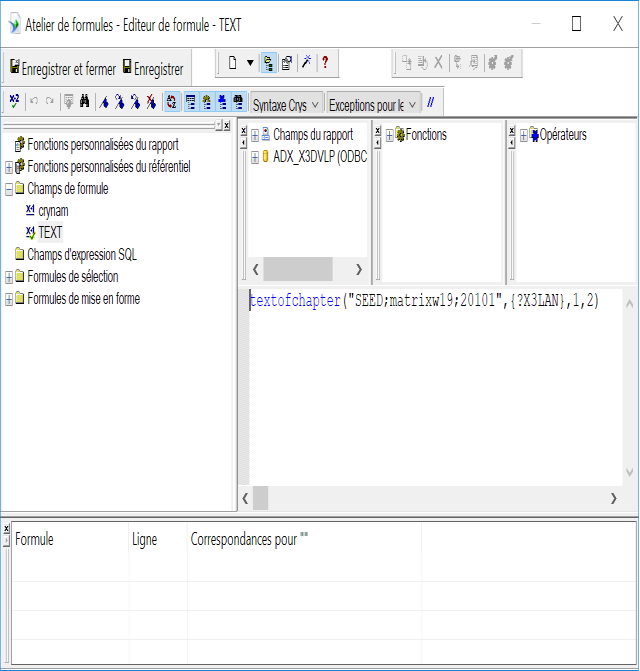Click the double-slash comment icon

click(430, 102)
